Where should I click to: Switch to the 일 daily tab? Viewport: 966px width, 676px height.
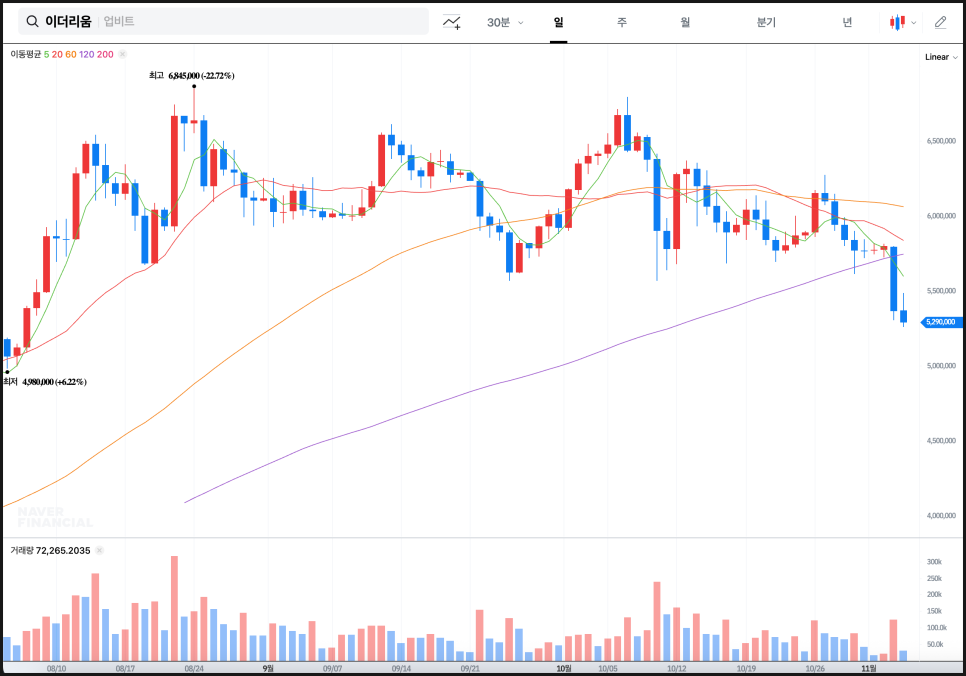coord(558,22)
